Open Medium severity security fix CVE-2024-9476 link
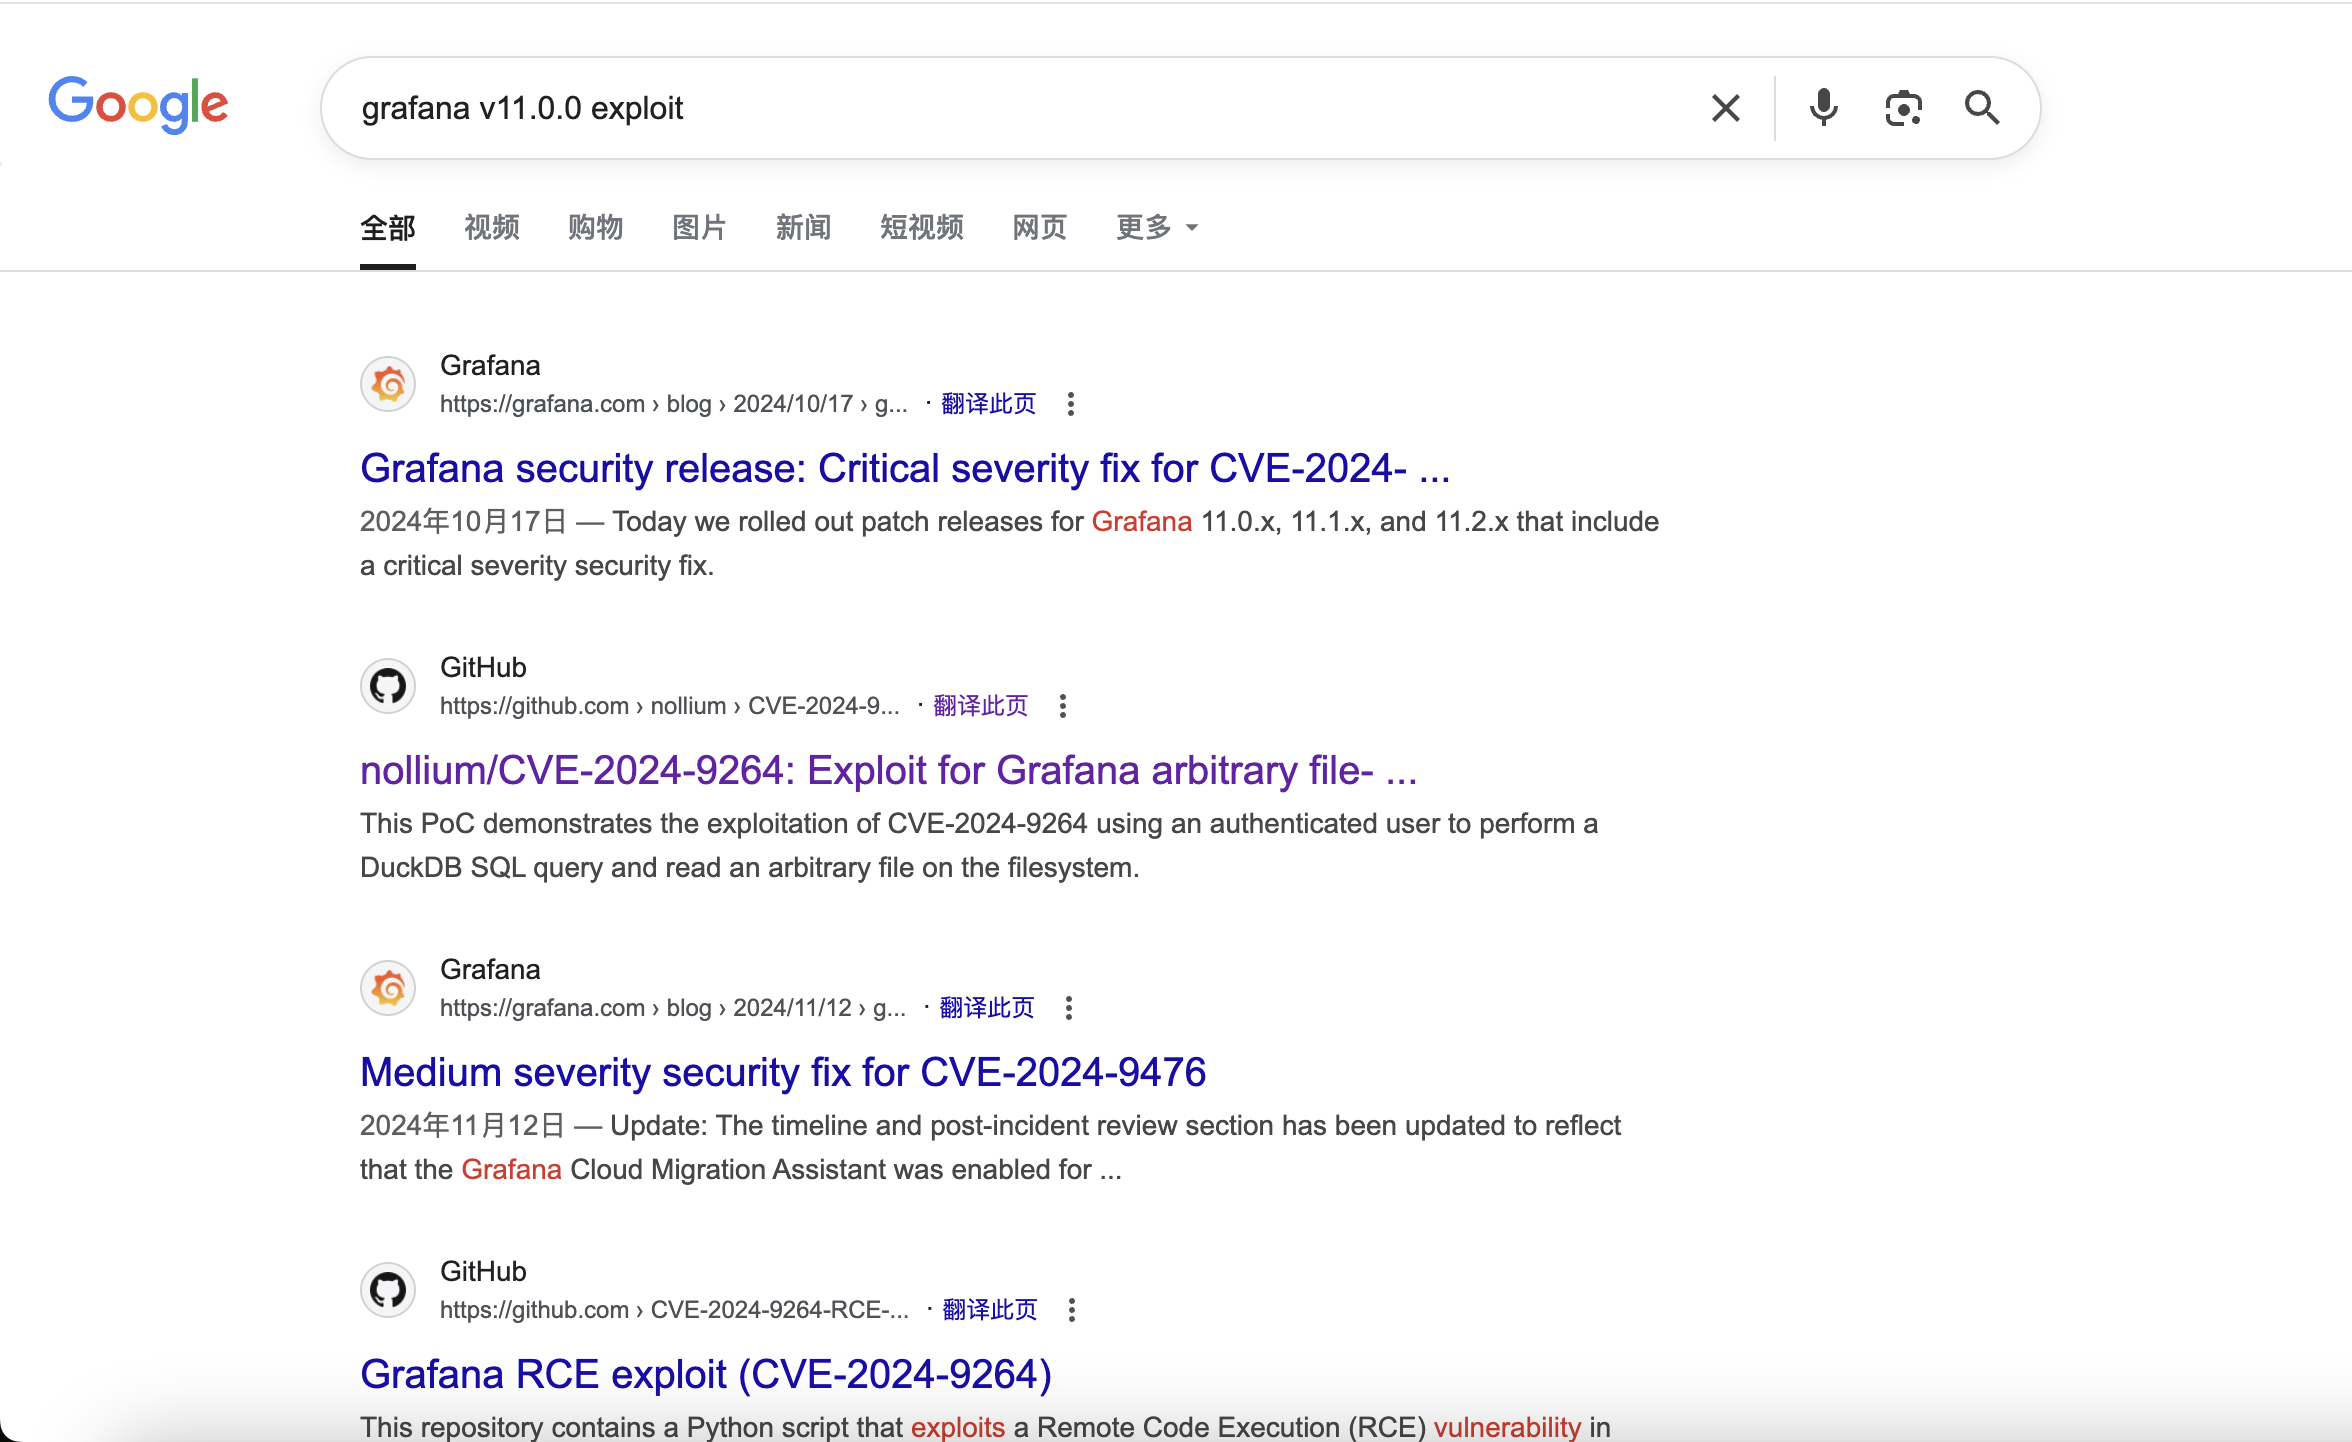Viewport: 2352px width, 1442px height. [783, 1072]
